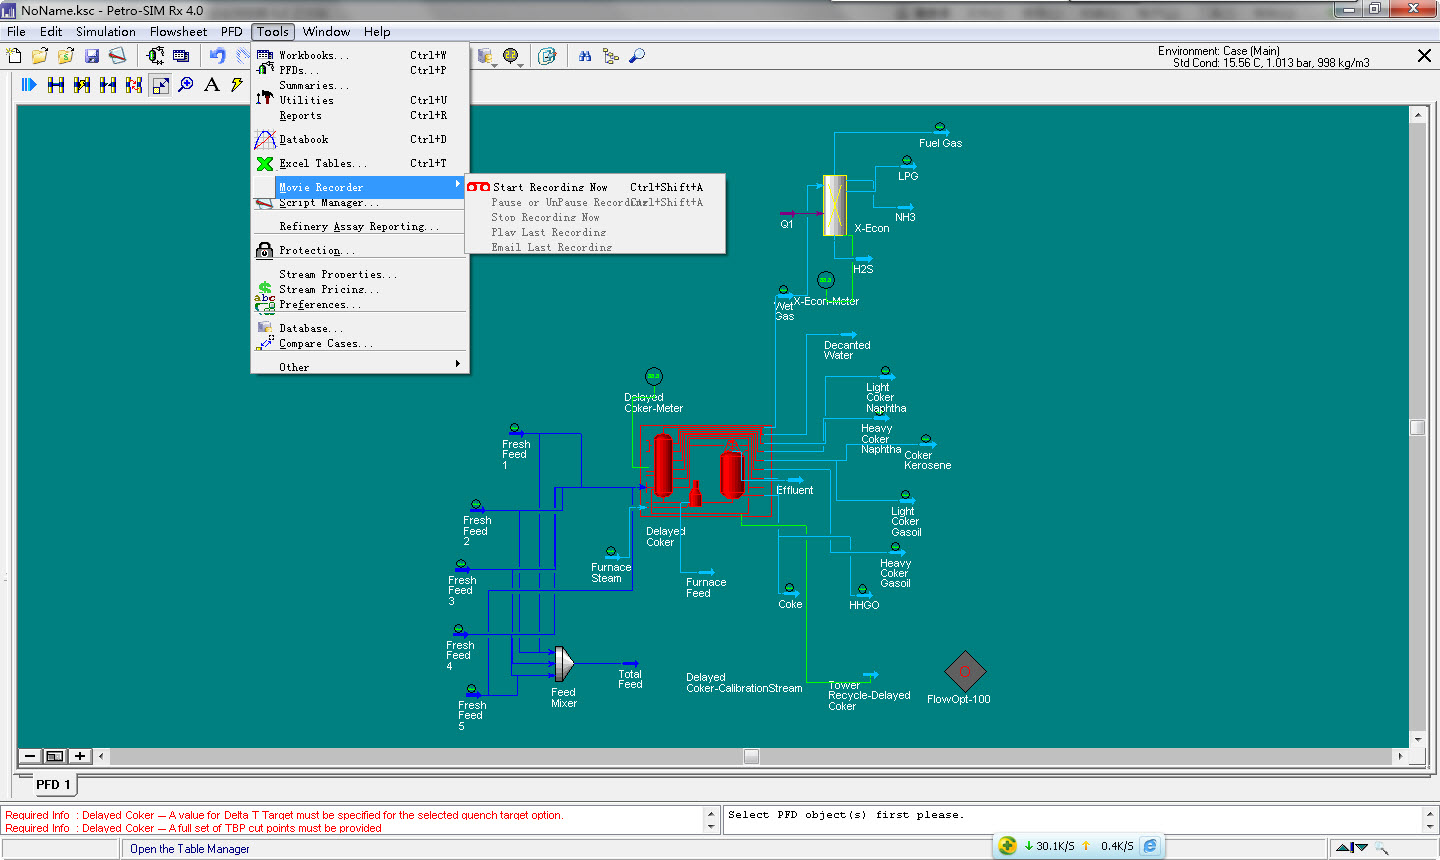The image size is (1440, 860).
Task: Click the Object Navigator tree icon
Action: tap(611, 56)
